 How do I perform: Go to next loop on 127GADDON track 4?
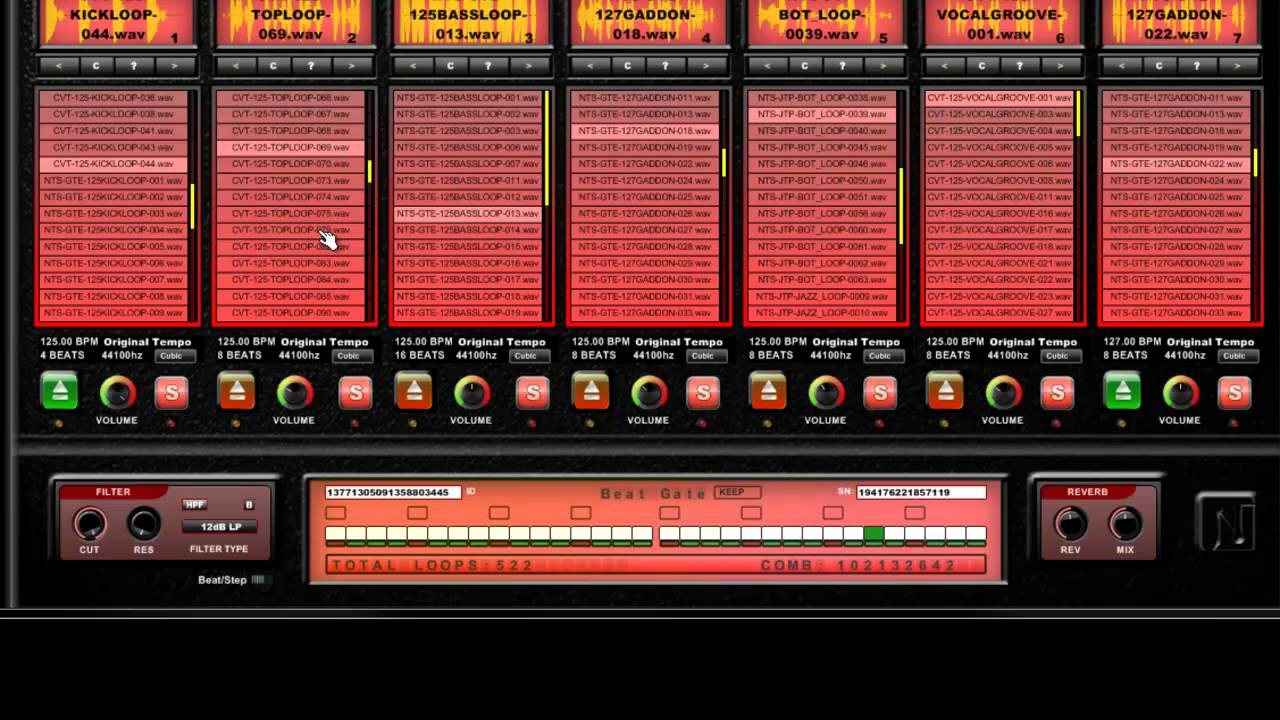point(705,66)
